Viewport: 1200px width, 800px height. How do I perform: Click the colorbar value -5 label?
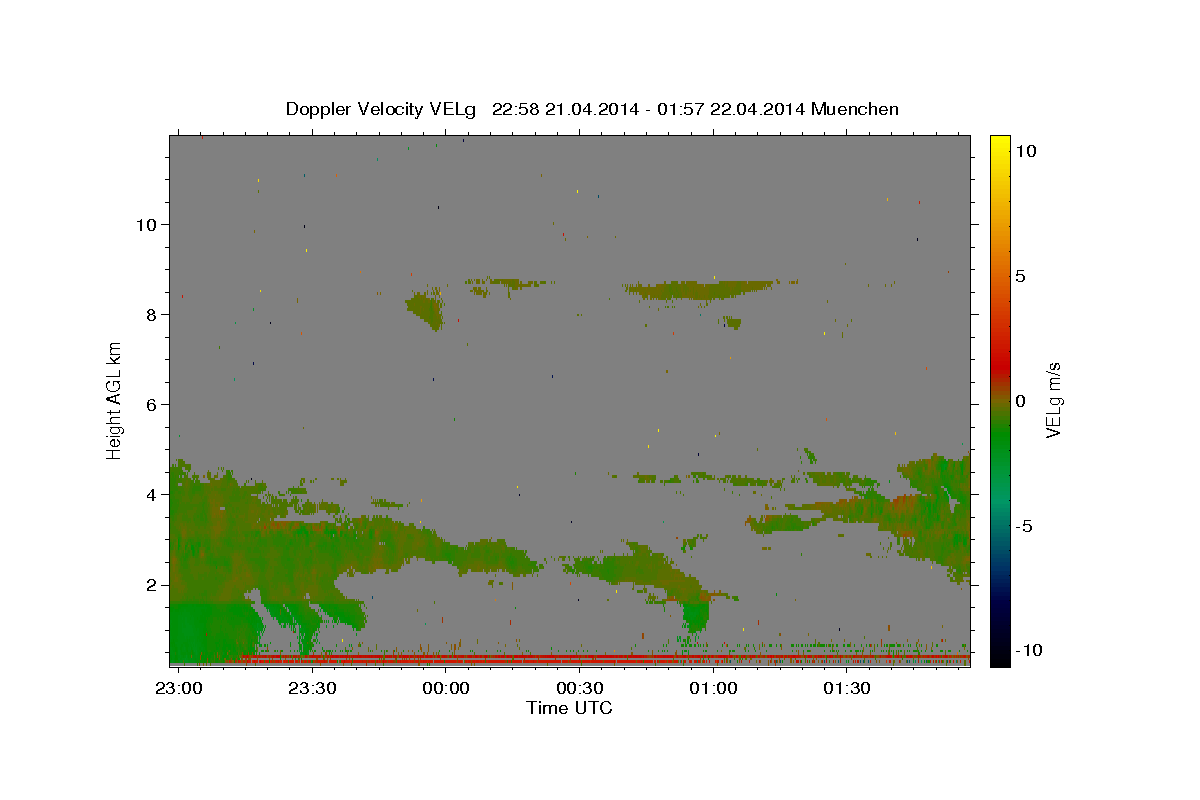pos(1025,526)
